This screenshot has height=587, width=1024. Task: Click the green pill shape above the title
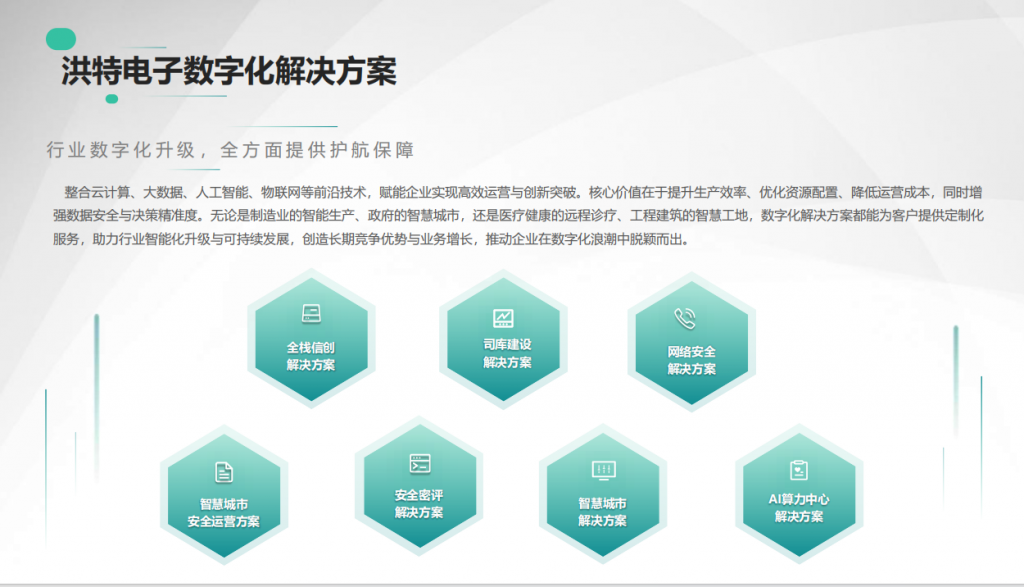coord(61,38)
